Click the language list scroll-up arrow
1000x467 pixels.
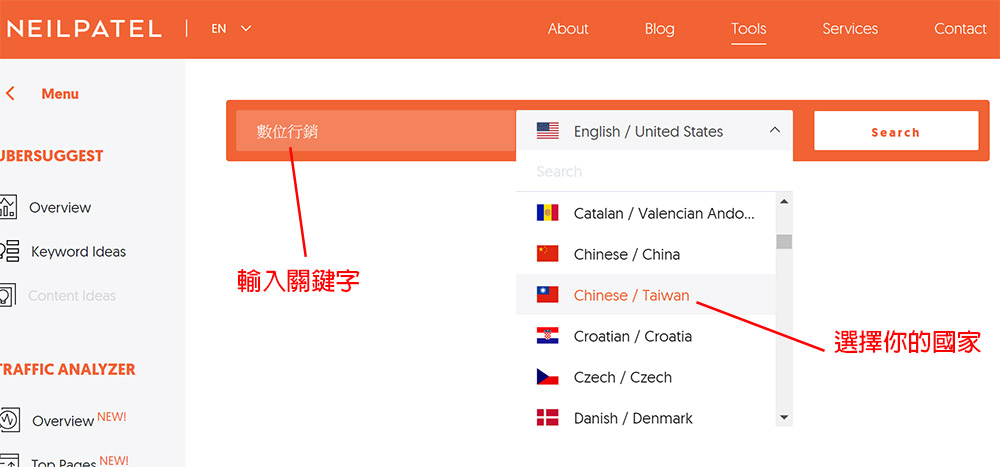coord(784,202)
